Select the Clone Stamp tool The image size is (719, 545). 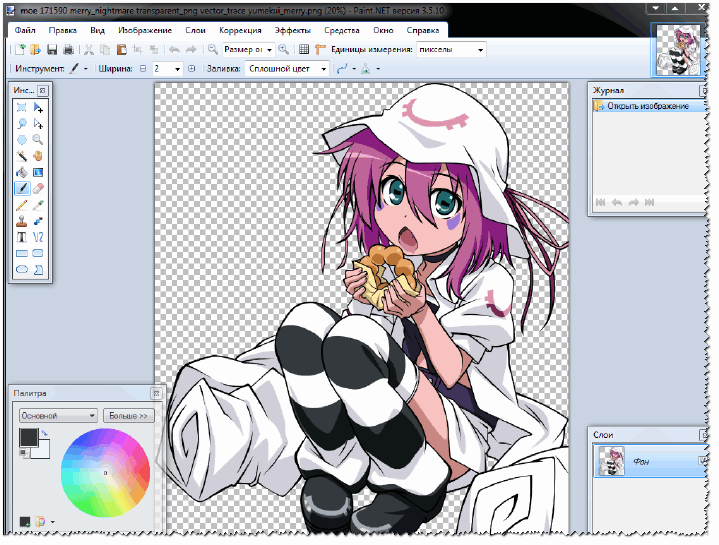tap(22, 221)
